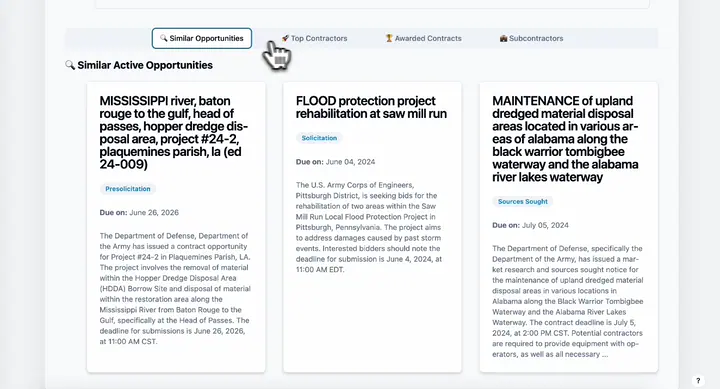Click the magnifier icon in Similar Opportunities tab
Image resolution: width=720 pixels, height=389 pixels.
tap(163, 38)
